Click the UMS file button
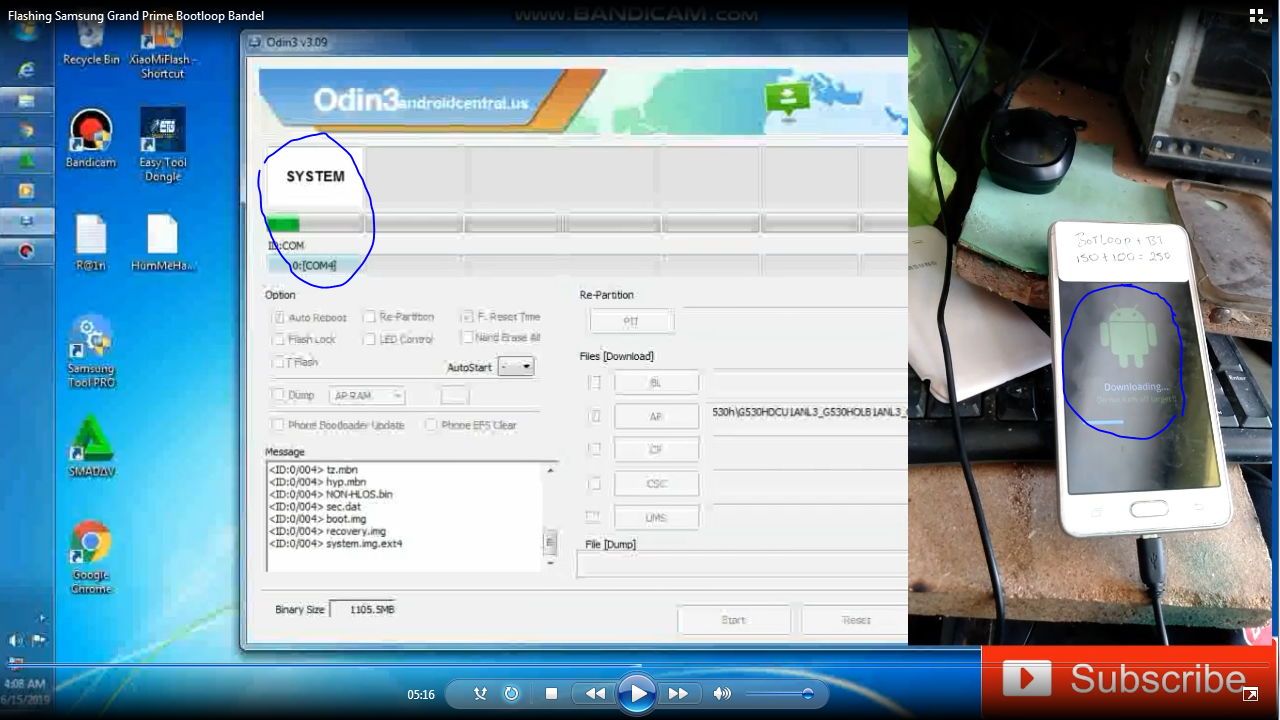Viewport: 1280px width, 720px height. pyautogui.click(x=656, y=517)
